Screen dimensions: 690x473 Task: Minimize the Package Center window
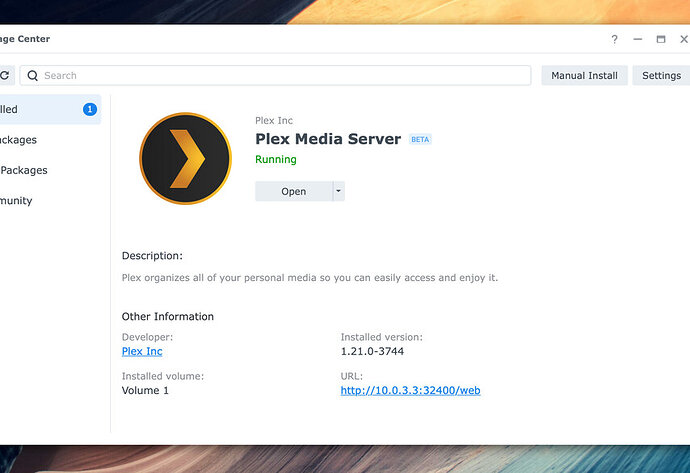click(638, 39)
